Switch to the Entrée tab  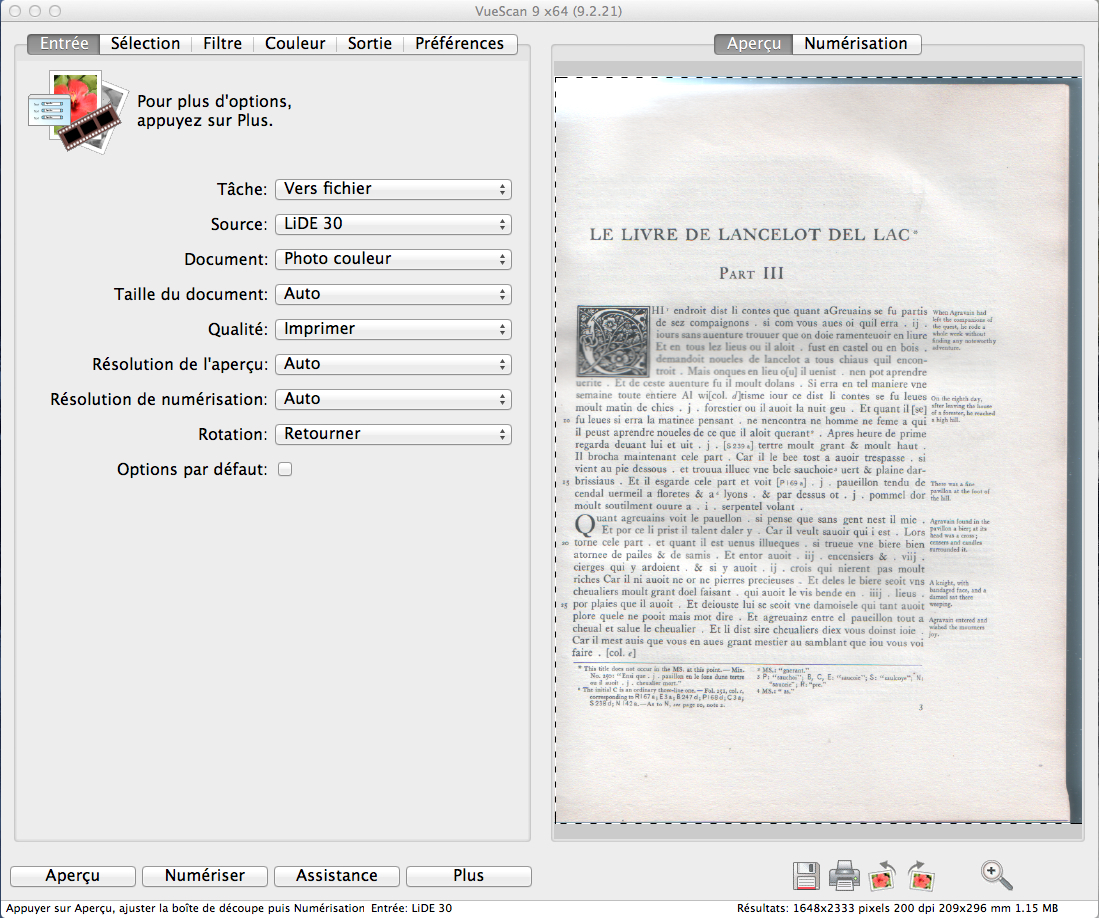[64, 43]
